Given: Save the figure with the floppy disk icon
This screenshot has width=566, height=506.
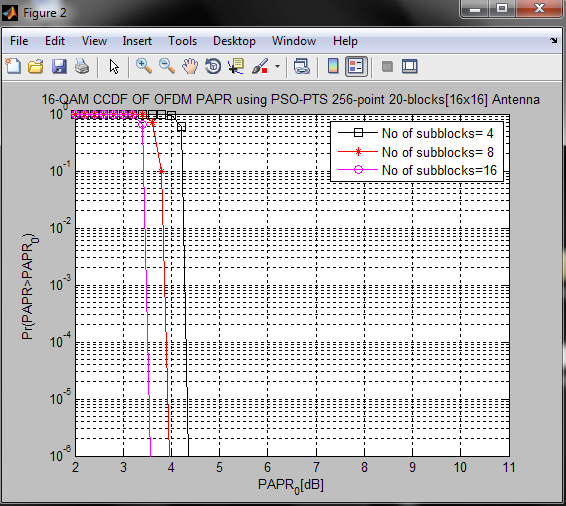Looking at the screenshot, I should [x=59, y=67].
